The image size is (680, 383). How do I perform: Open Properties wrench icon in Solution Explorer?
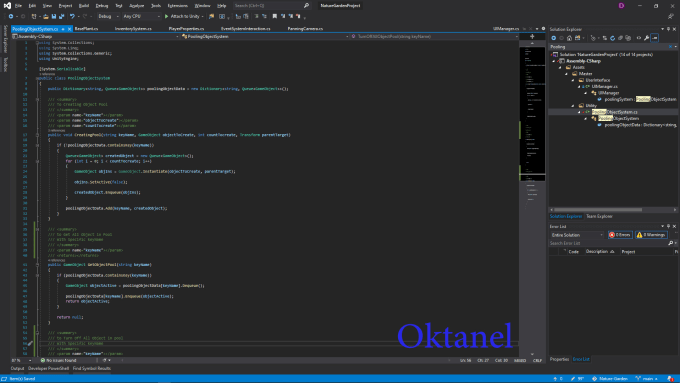click(646, 38)
